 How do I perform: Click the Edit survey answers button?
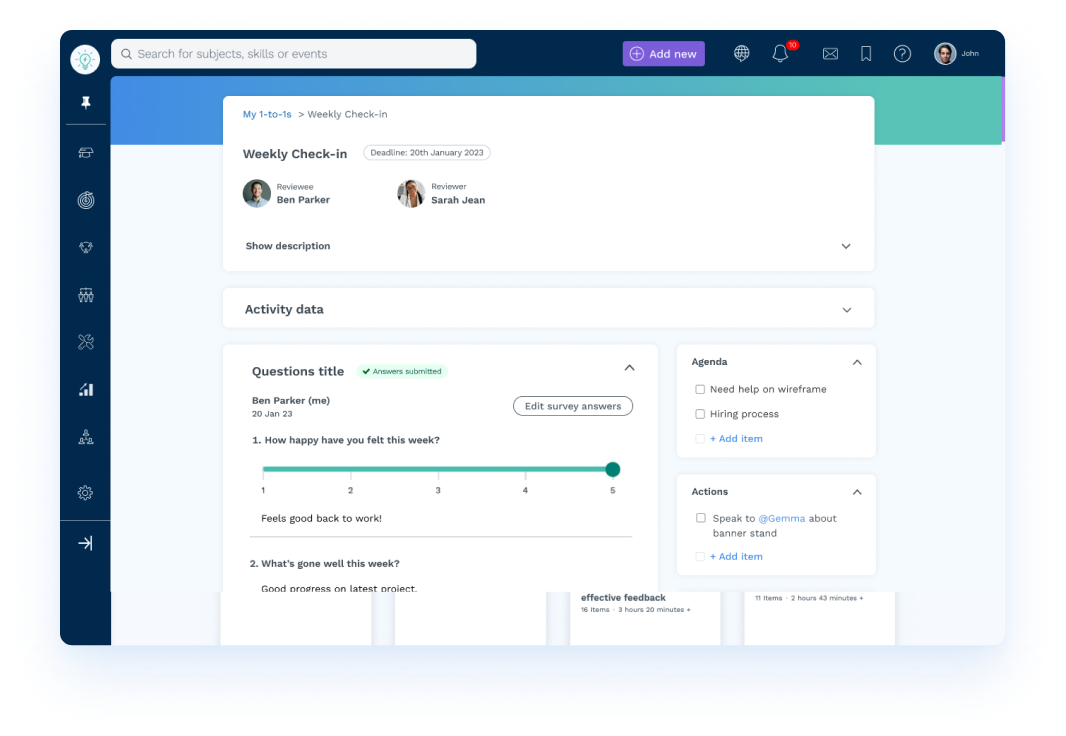(573, 406)
